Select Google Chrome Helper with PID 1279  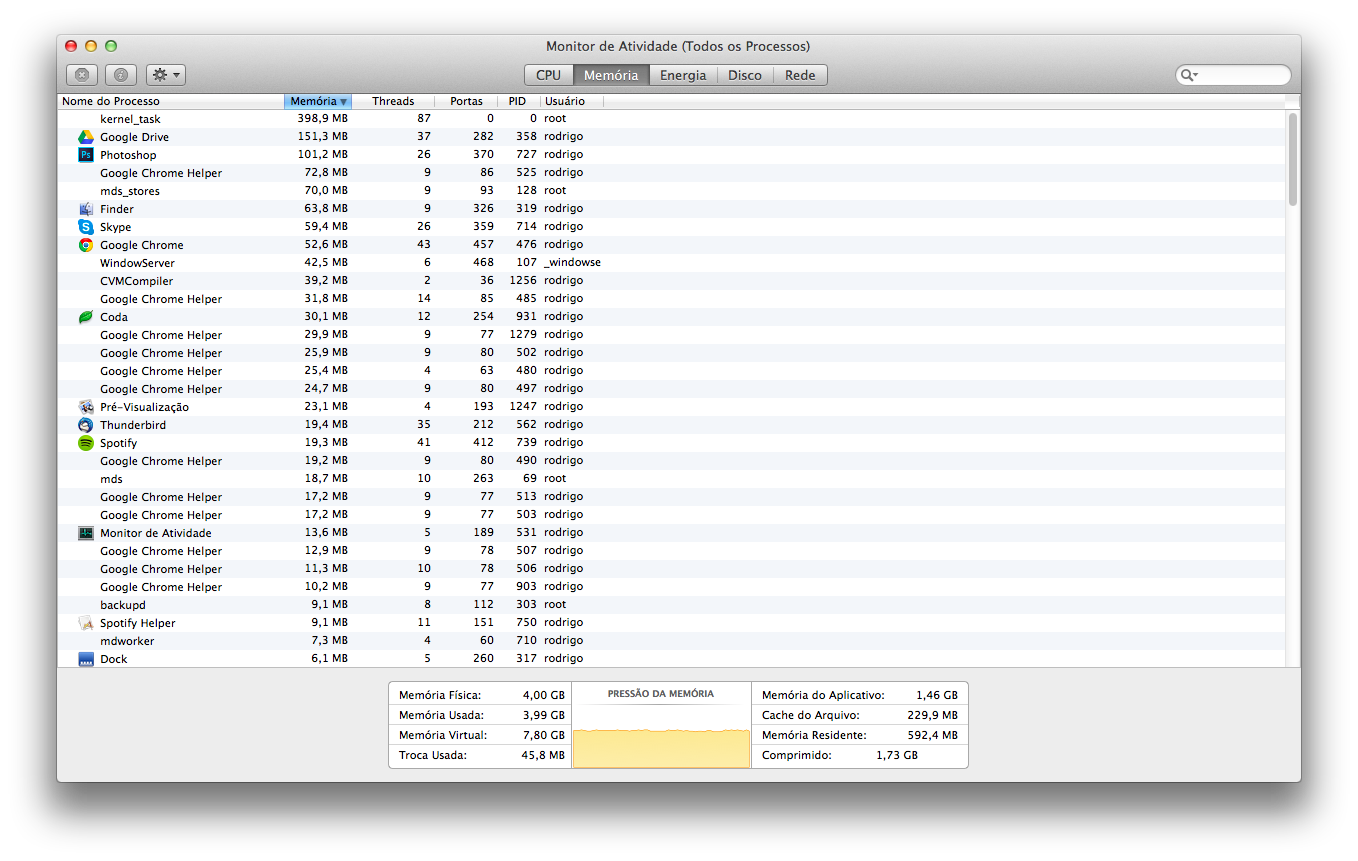671,335
